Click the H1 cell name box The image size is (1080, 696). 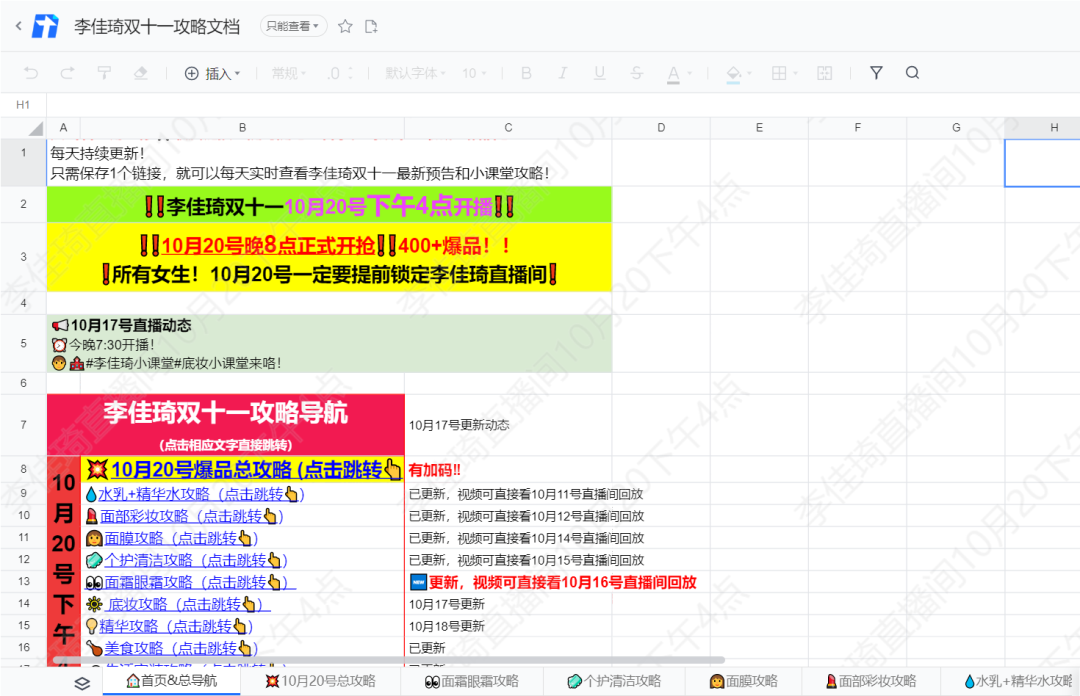pos(23,105)
